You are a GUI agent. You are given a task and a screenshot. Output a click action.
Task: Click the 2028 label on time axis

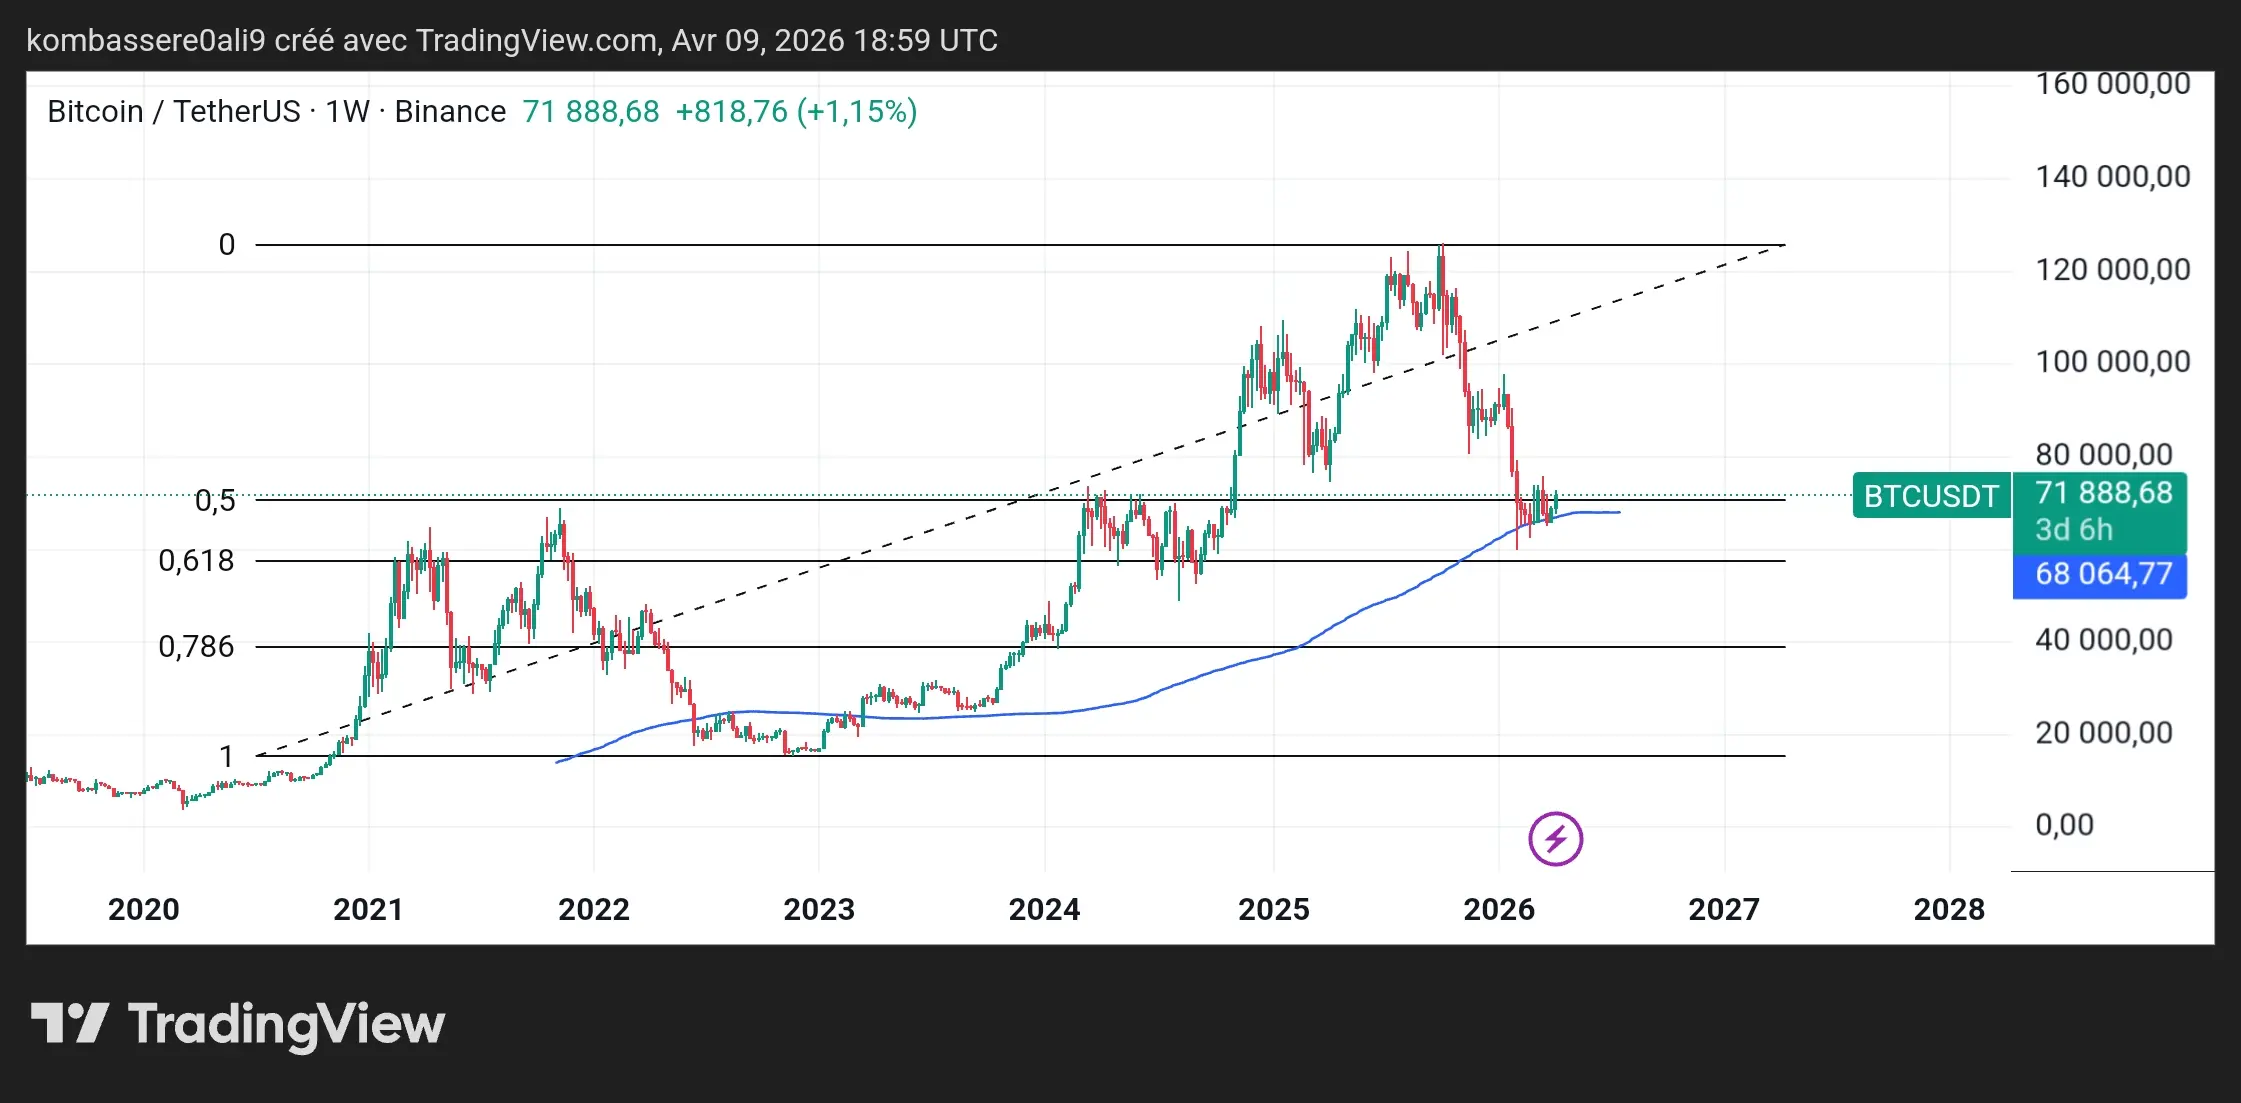tap(1948, 909)
